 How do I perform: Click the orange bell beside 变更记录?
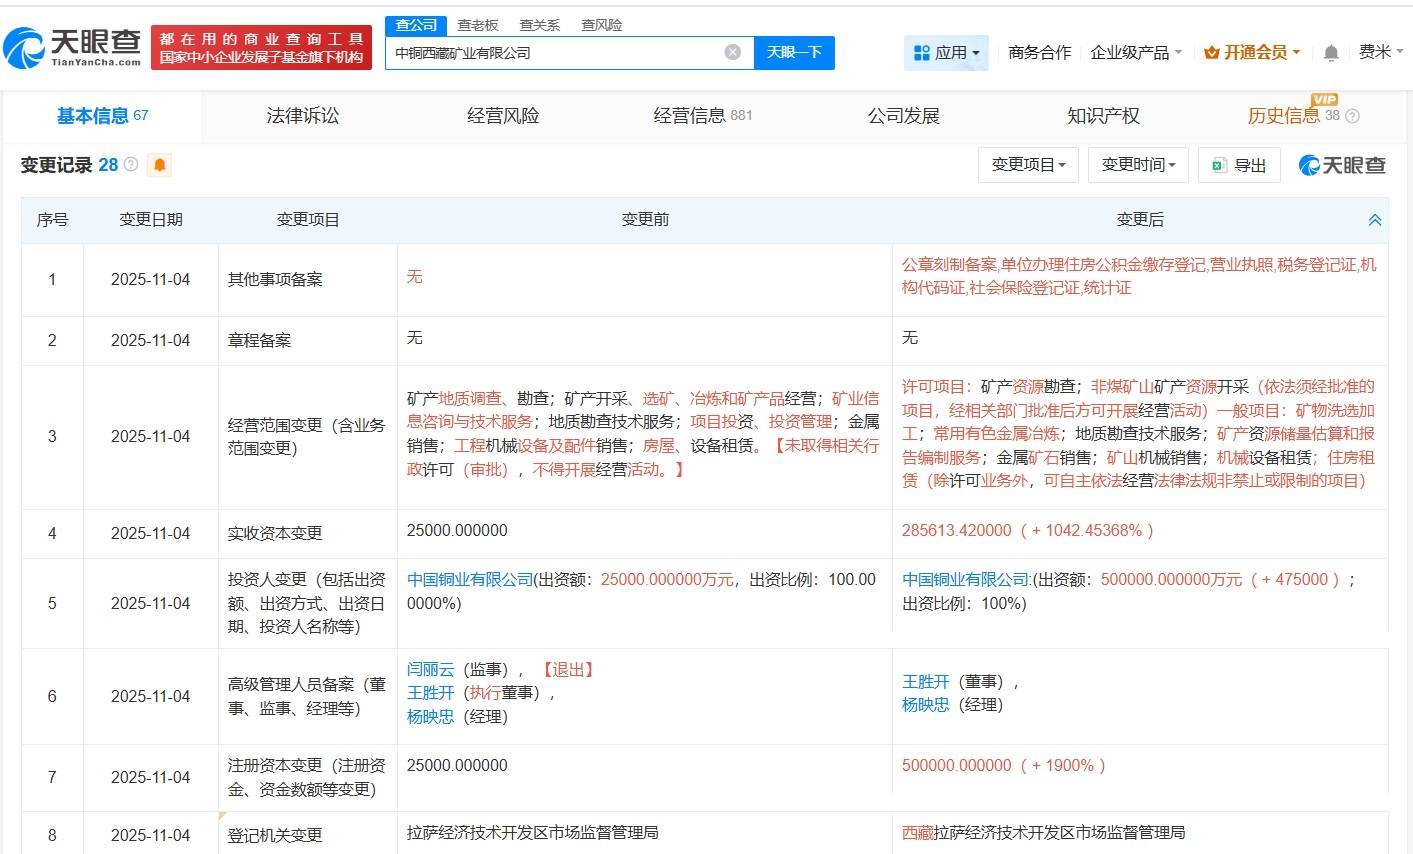click(159, 165)
